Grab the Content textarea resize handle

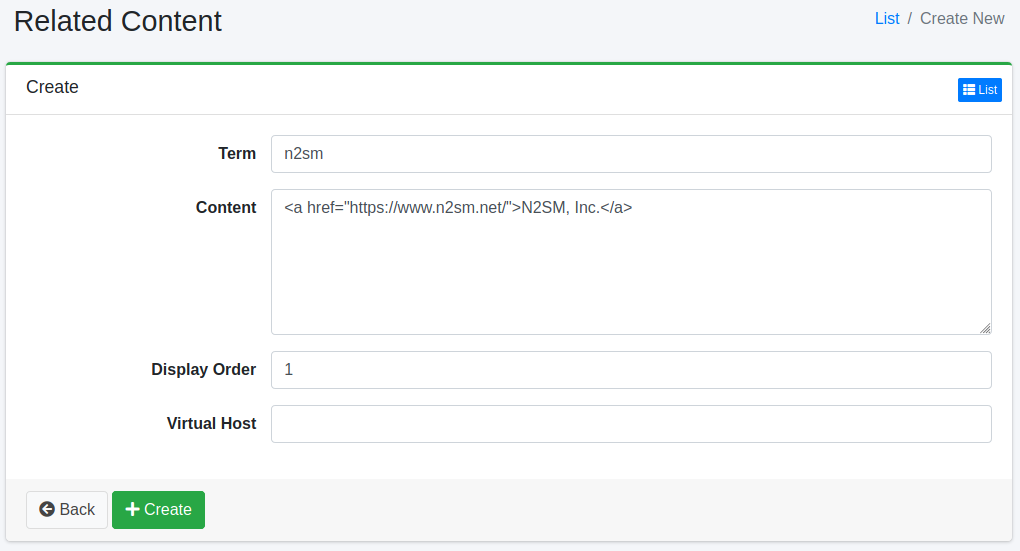(985, 328)
